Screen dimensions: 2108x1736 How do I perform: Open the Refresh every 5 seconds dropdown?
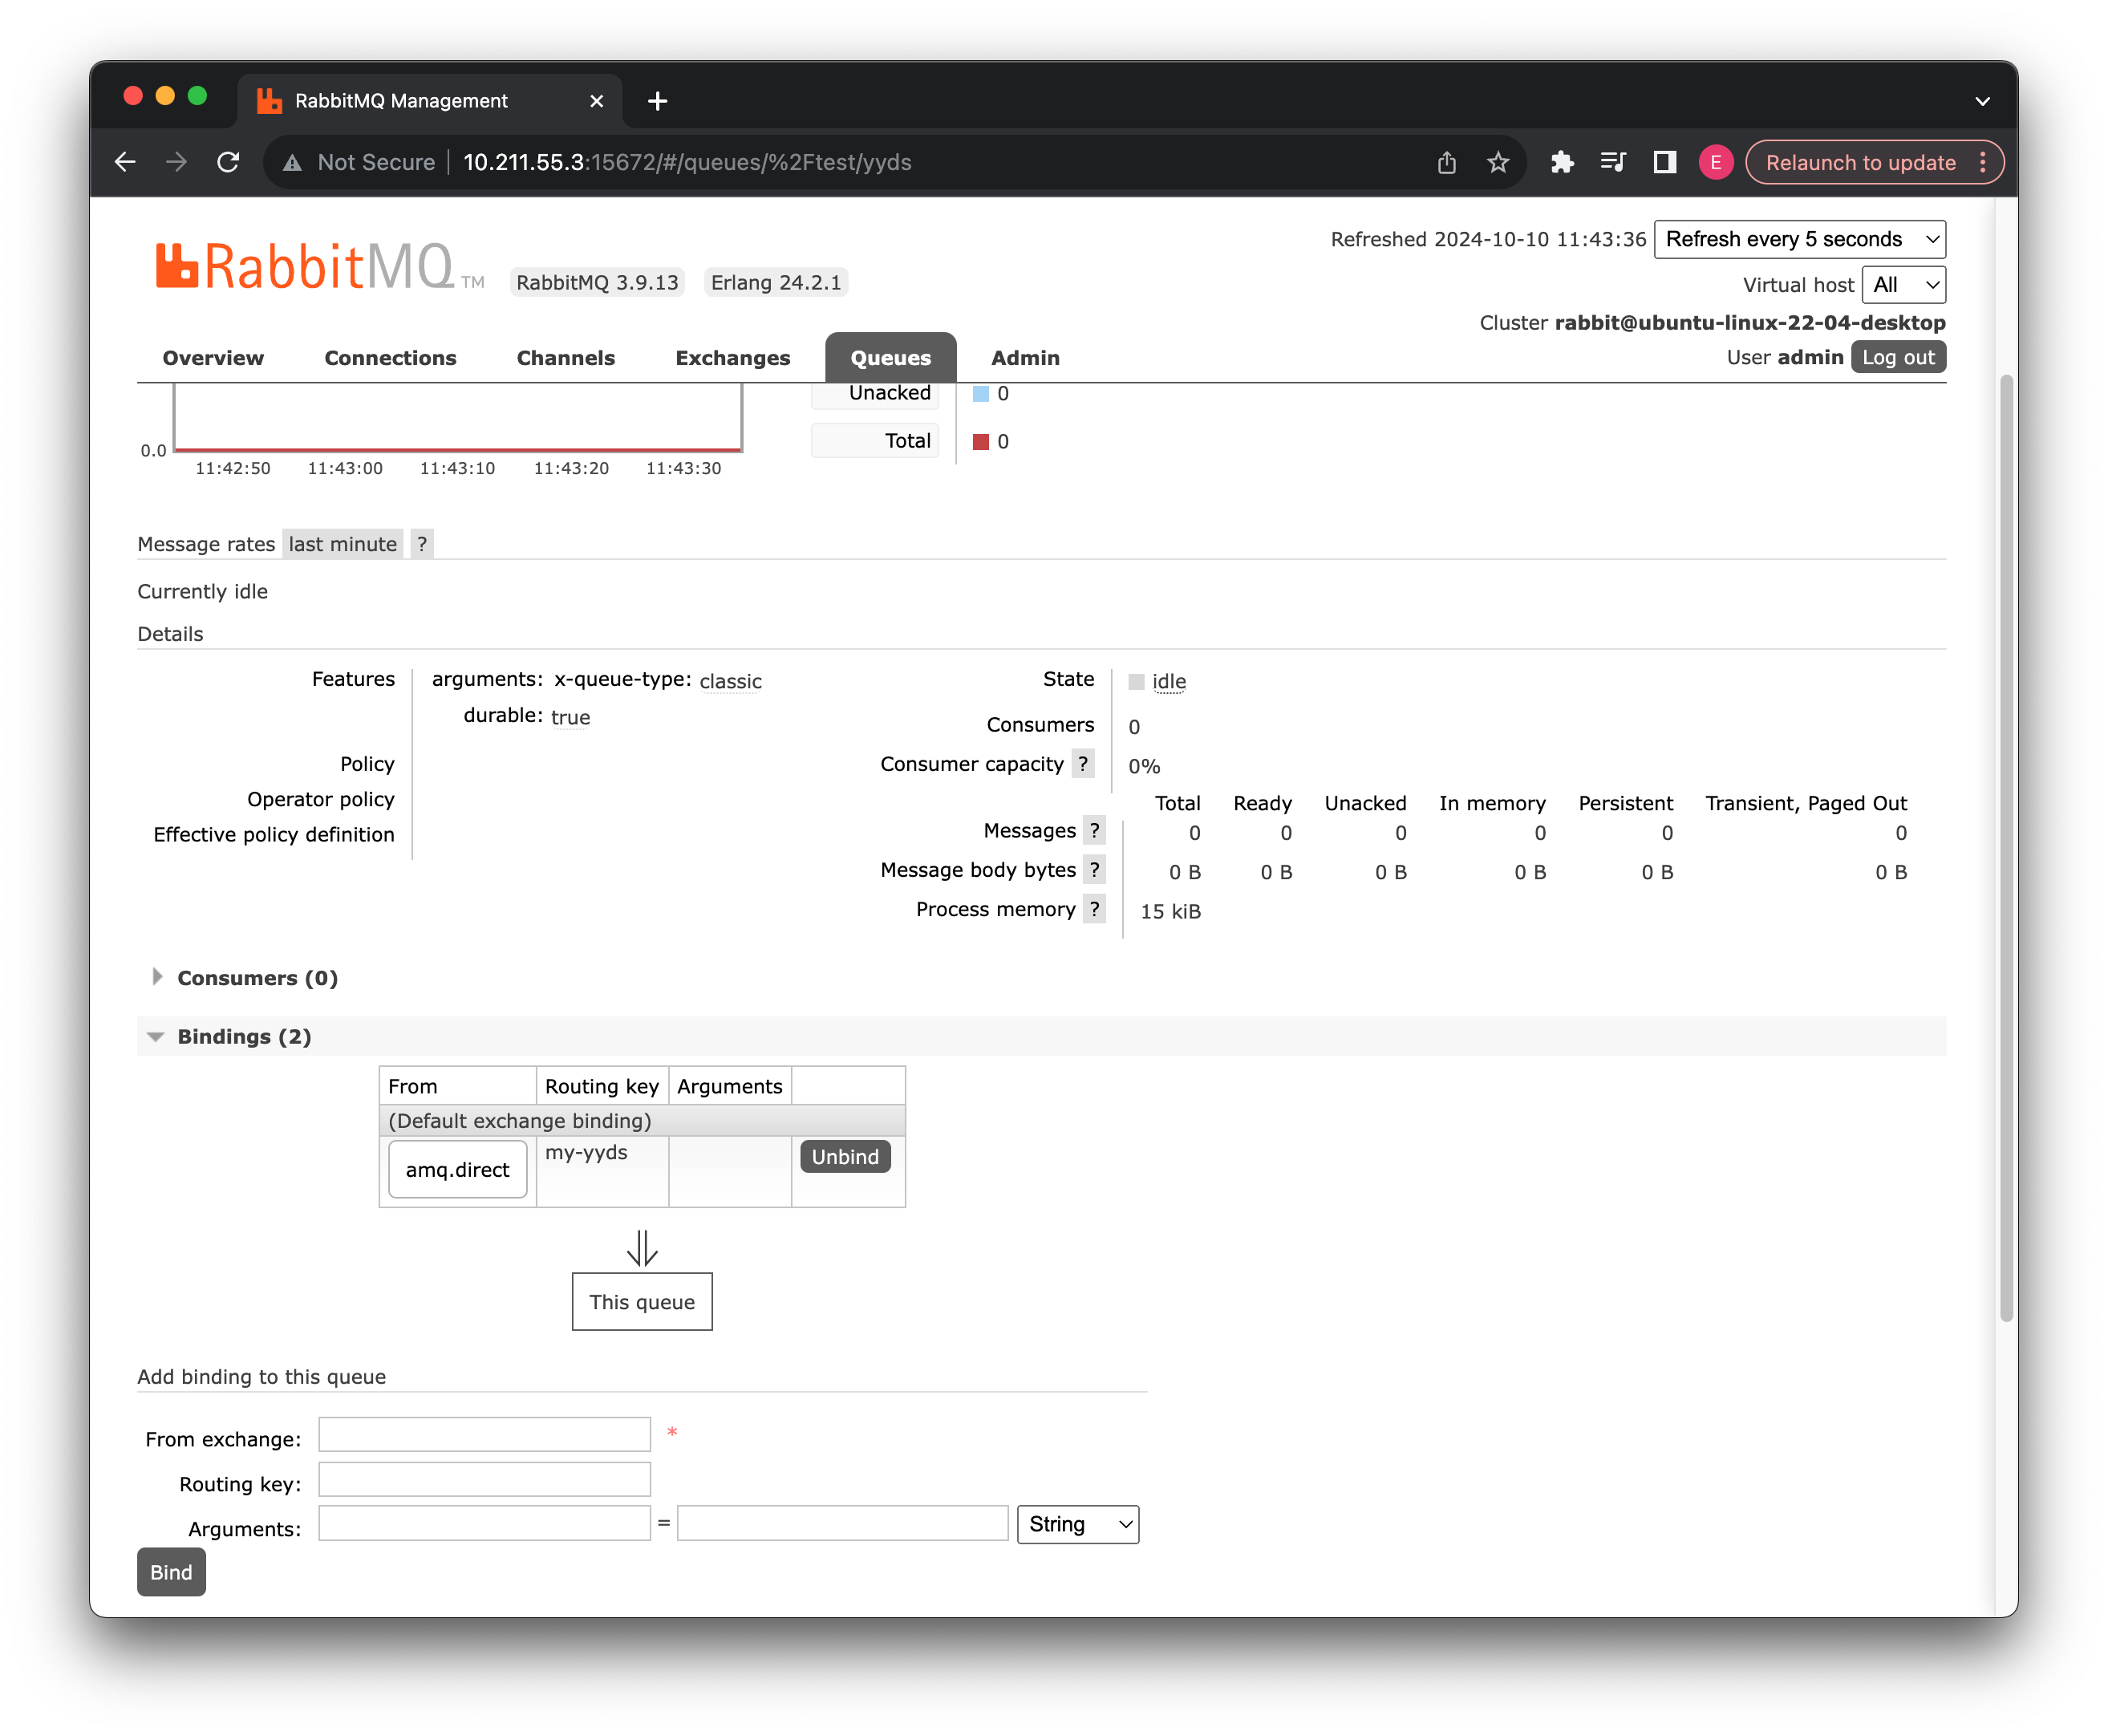point(1799,239)
